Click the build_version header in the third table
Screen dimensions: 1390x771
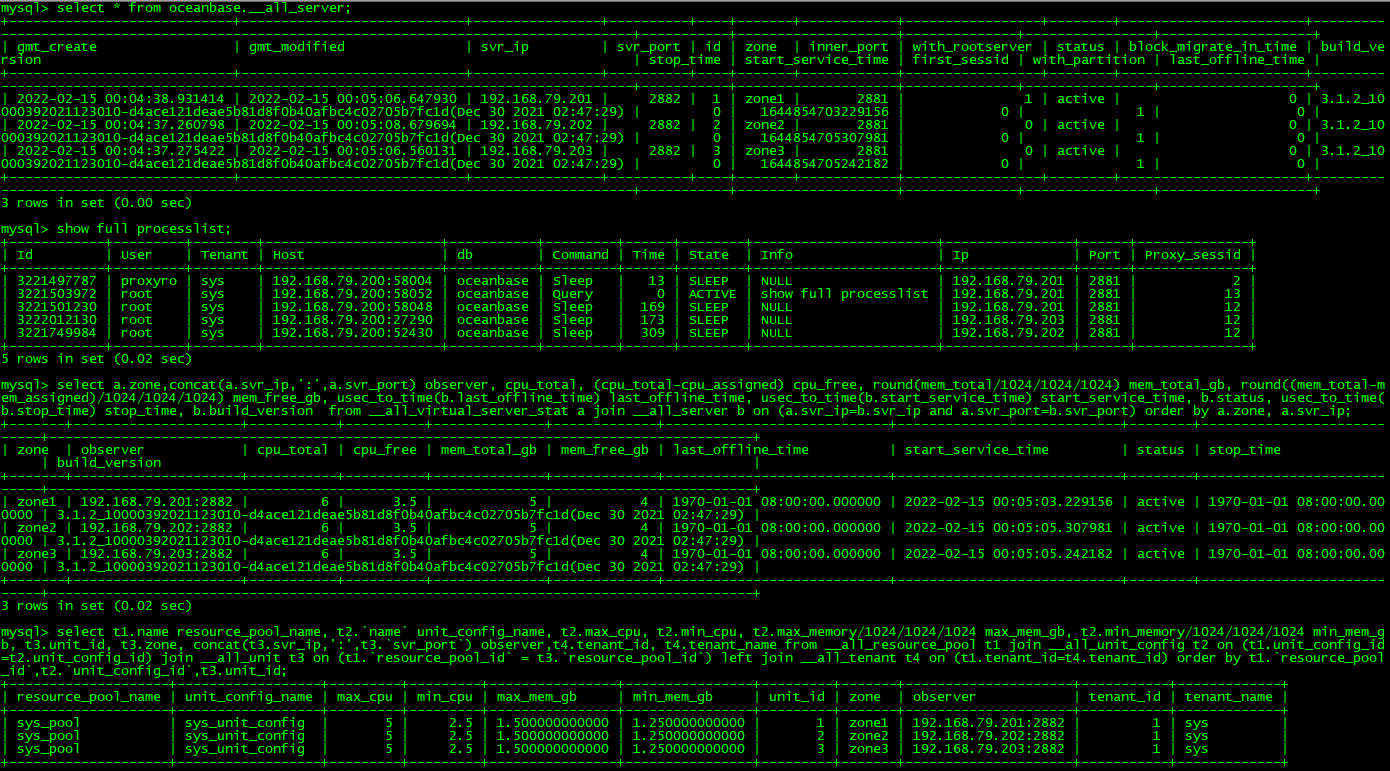click(x=109, y=463)
